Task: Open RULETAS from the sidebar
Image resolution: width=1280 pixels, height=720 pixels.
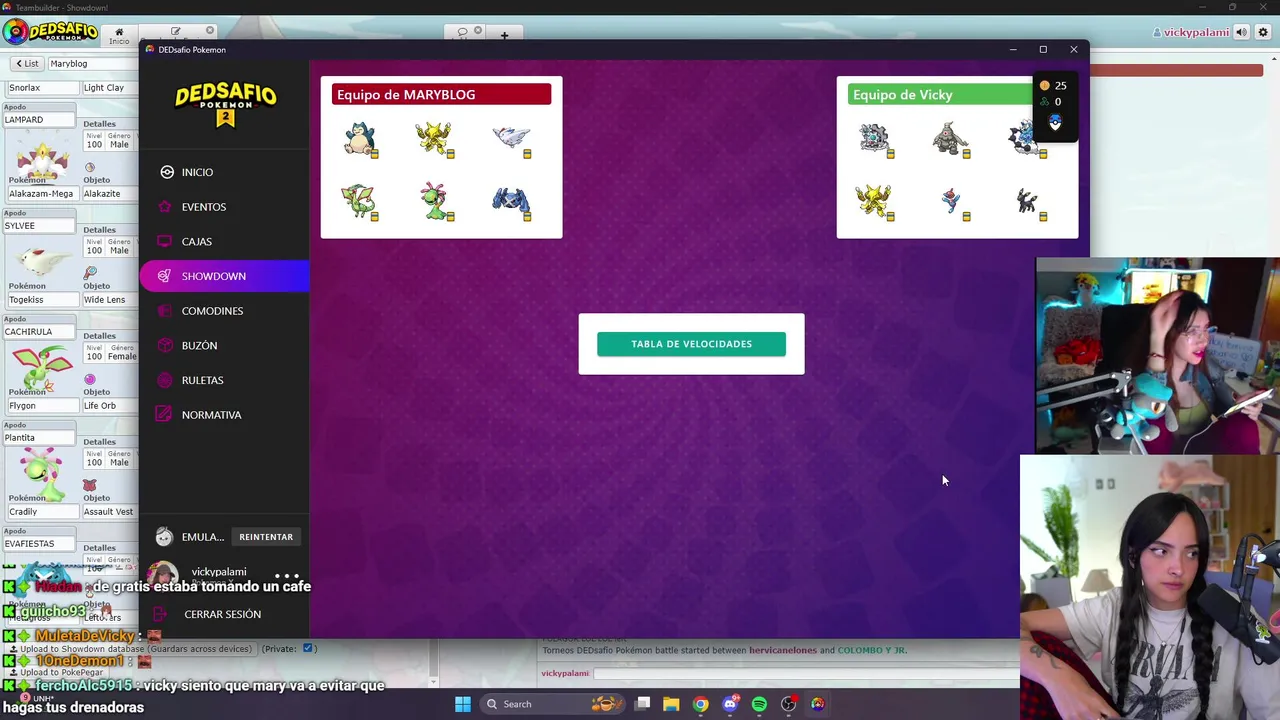Action: (x=224, y=380)
